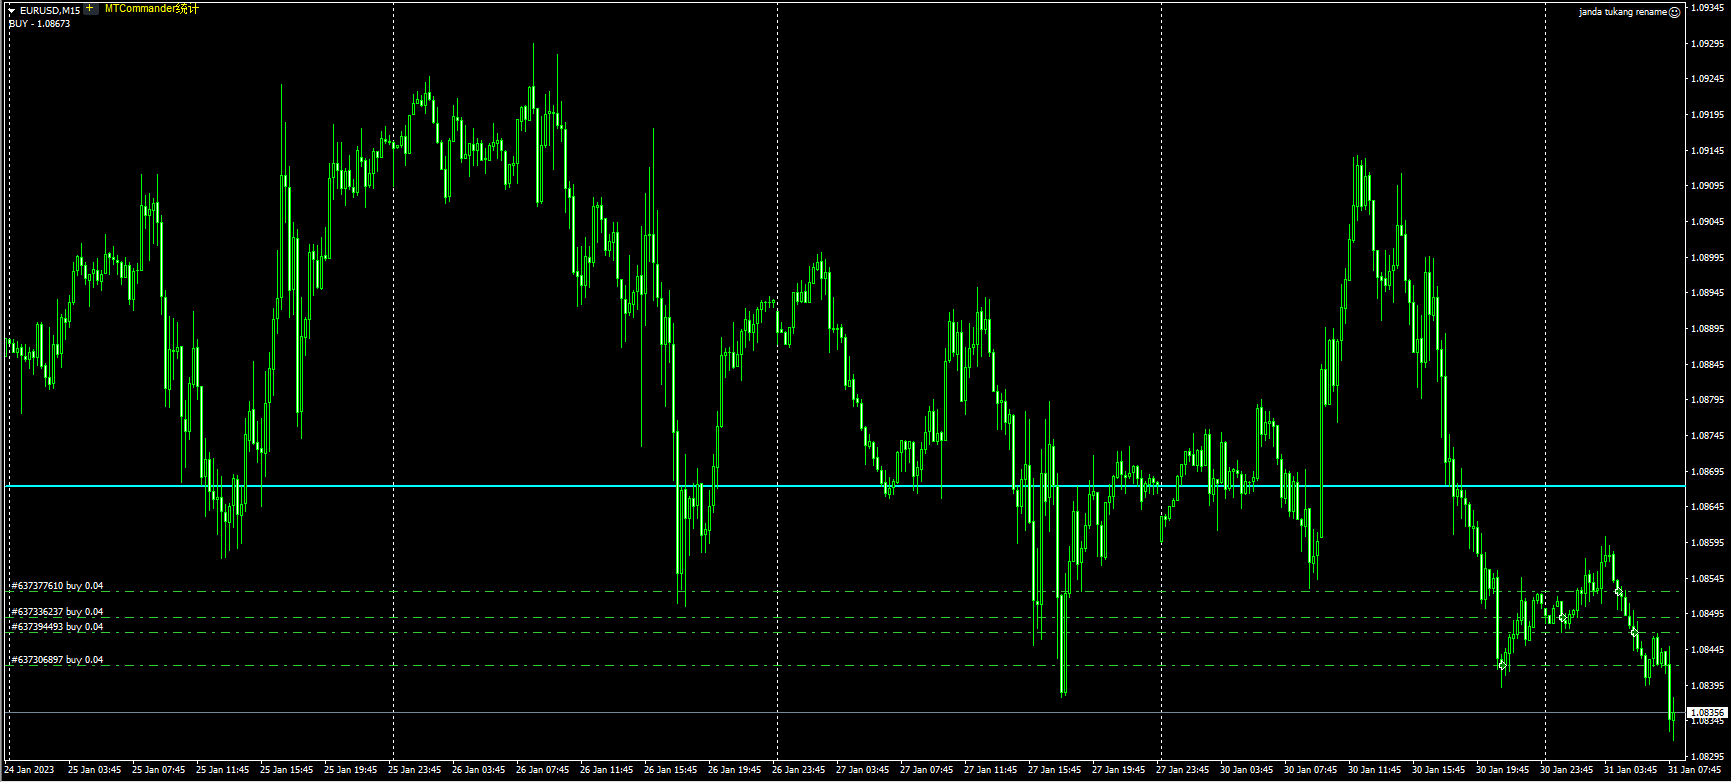Click the BUY - 1.08673 label
The image size is (1731, 782).
(x=39, y=23)
